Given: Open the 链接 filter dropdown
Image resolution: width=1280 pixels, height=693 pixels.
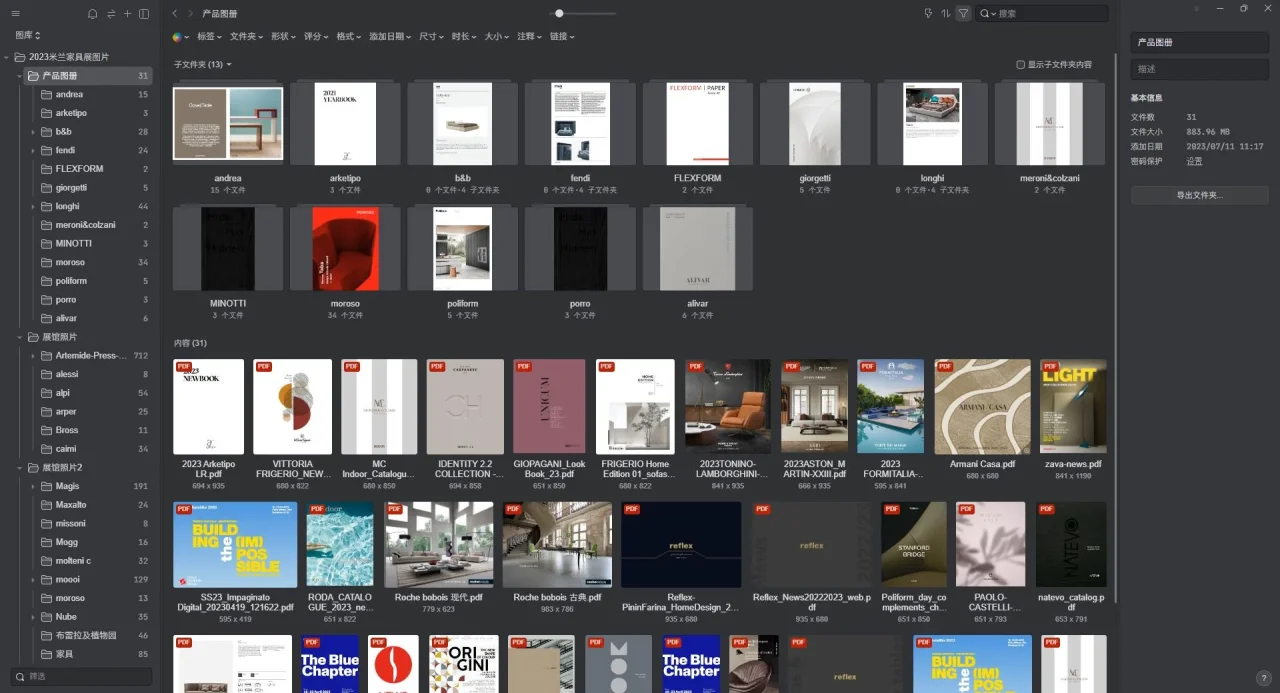Looking at the screenshot, I should [563, 37].
